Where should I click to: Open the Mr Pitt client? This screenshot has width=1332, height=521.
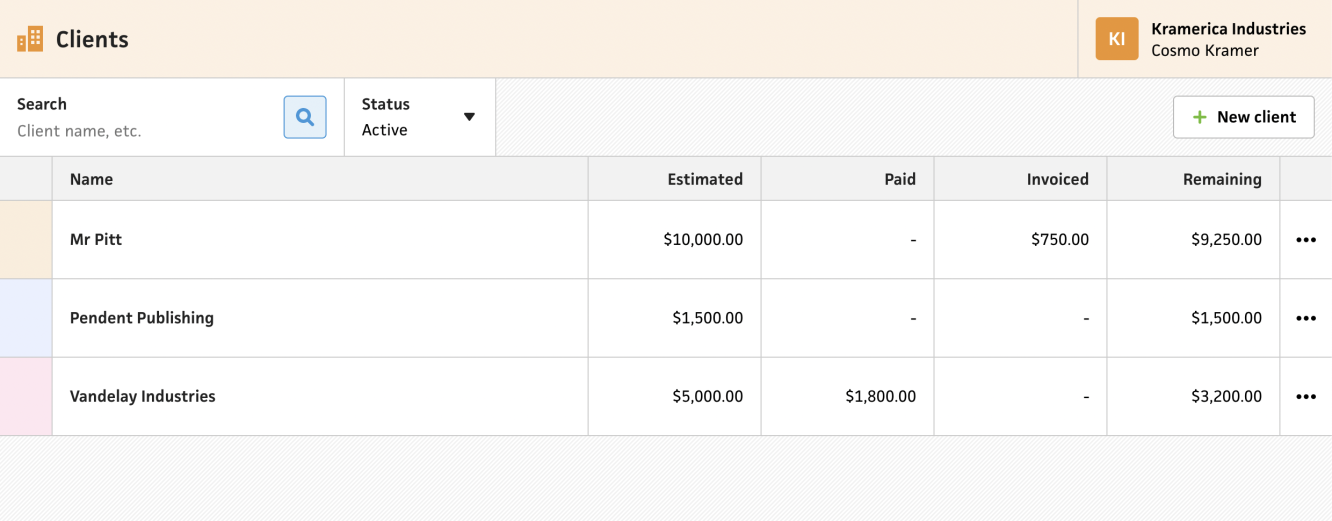coord(96,240)
